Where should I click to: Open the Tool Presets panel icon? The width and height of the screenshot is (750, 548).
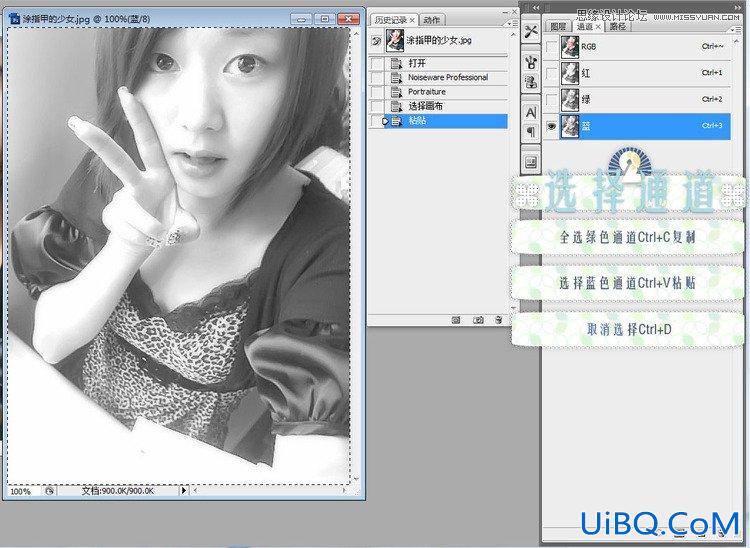coord(530,32)
